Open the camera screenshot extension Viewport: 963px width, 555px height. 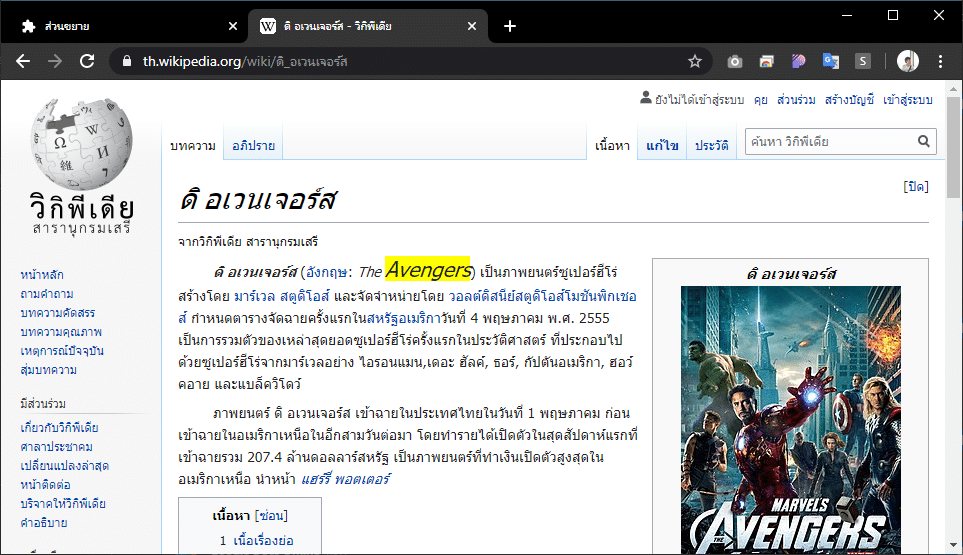(x=735, y=61)
